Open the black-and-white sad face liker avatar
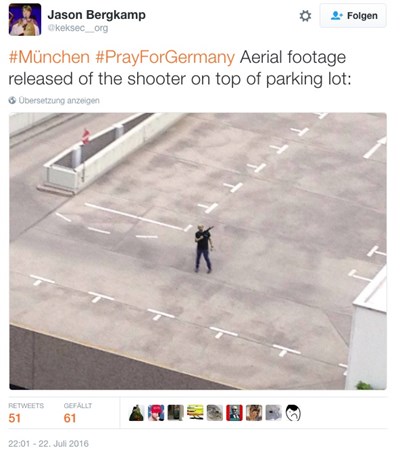Screen dimensions: 400x450 [x=293, y=413]
